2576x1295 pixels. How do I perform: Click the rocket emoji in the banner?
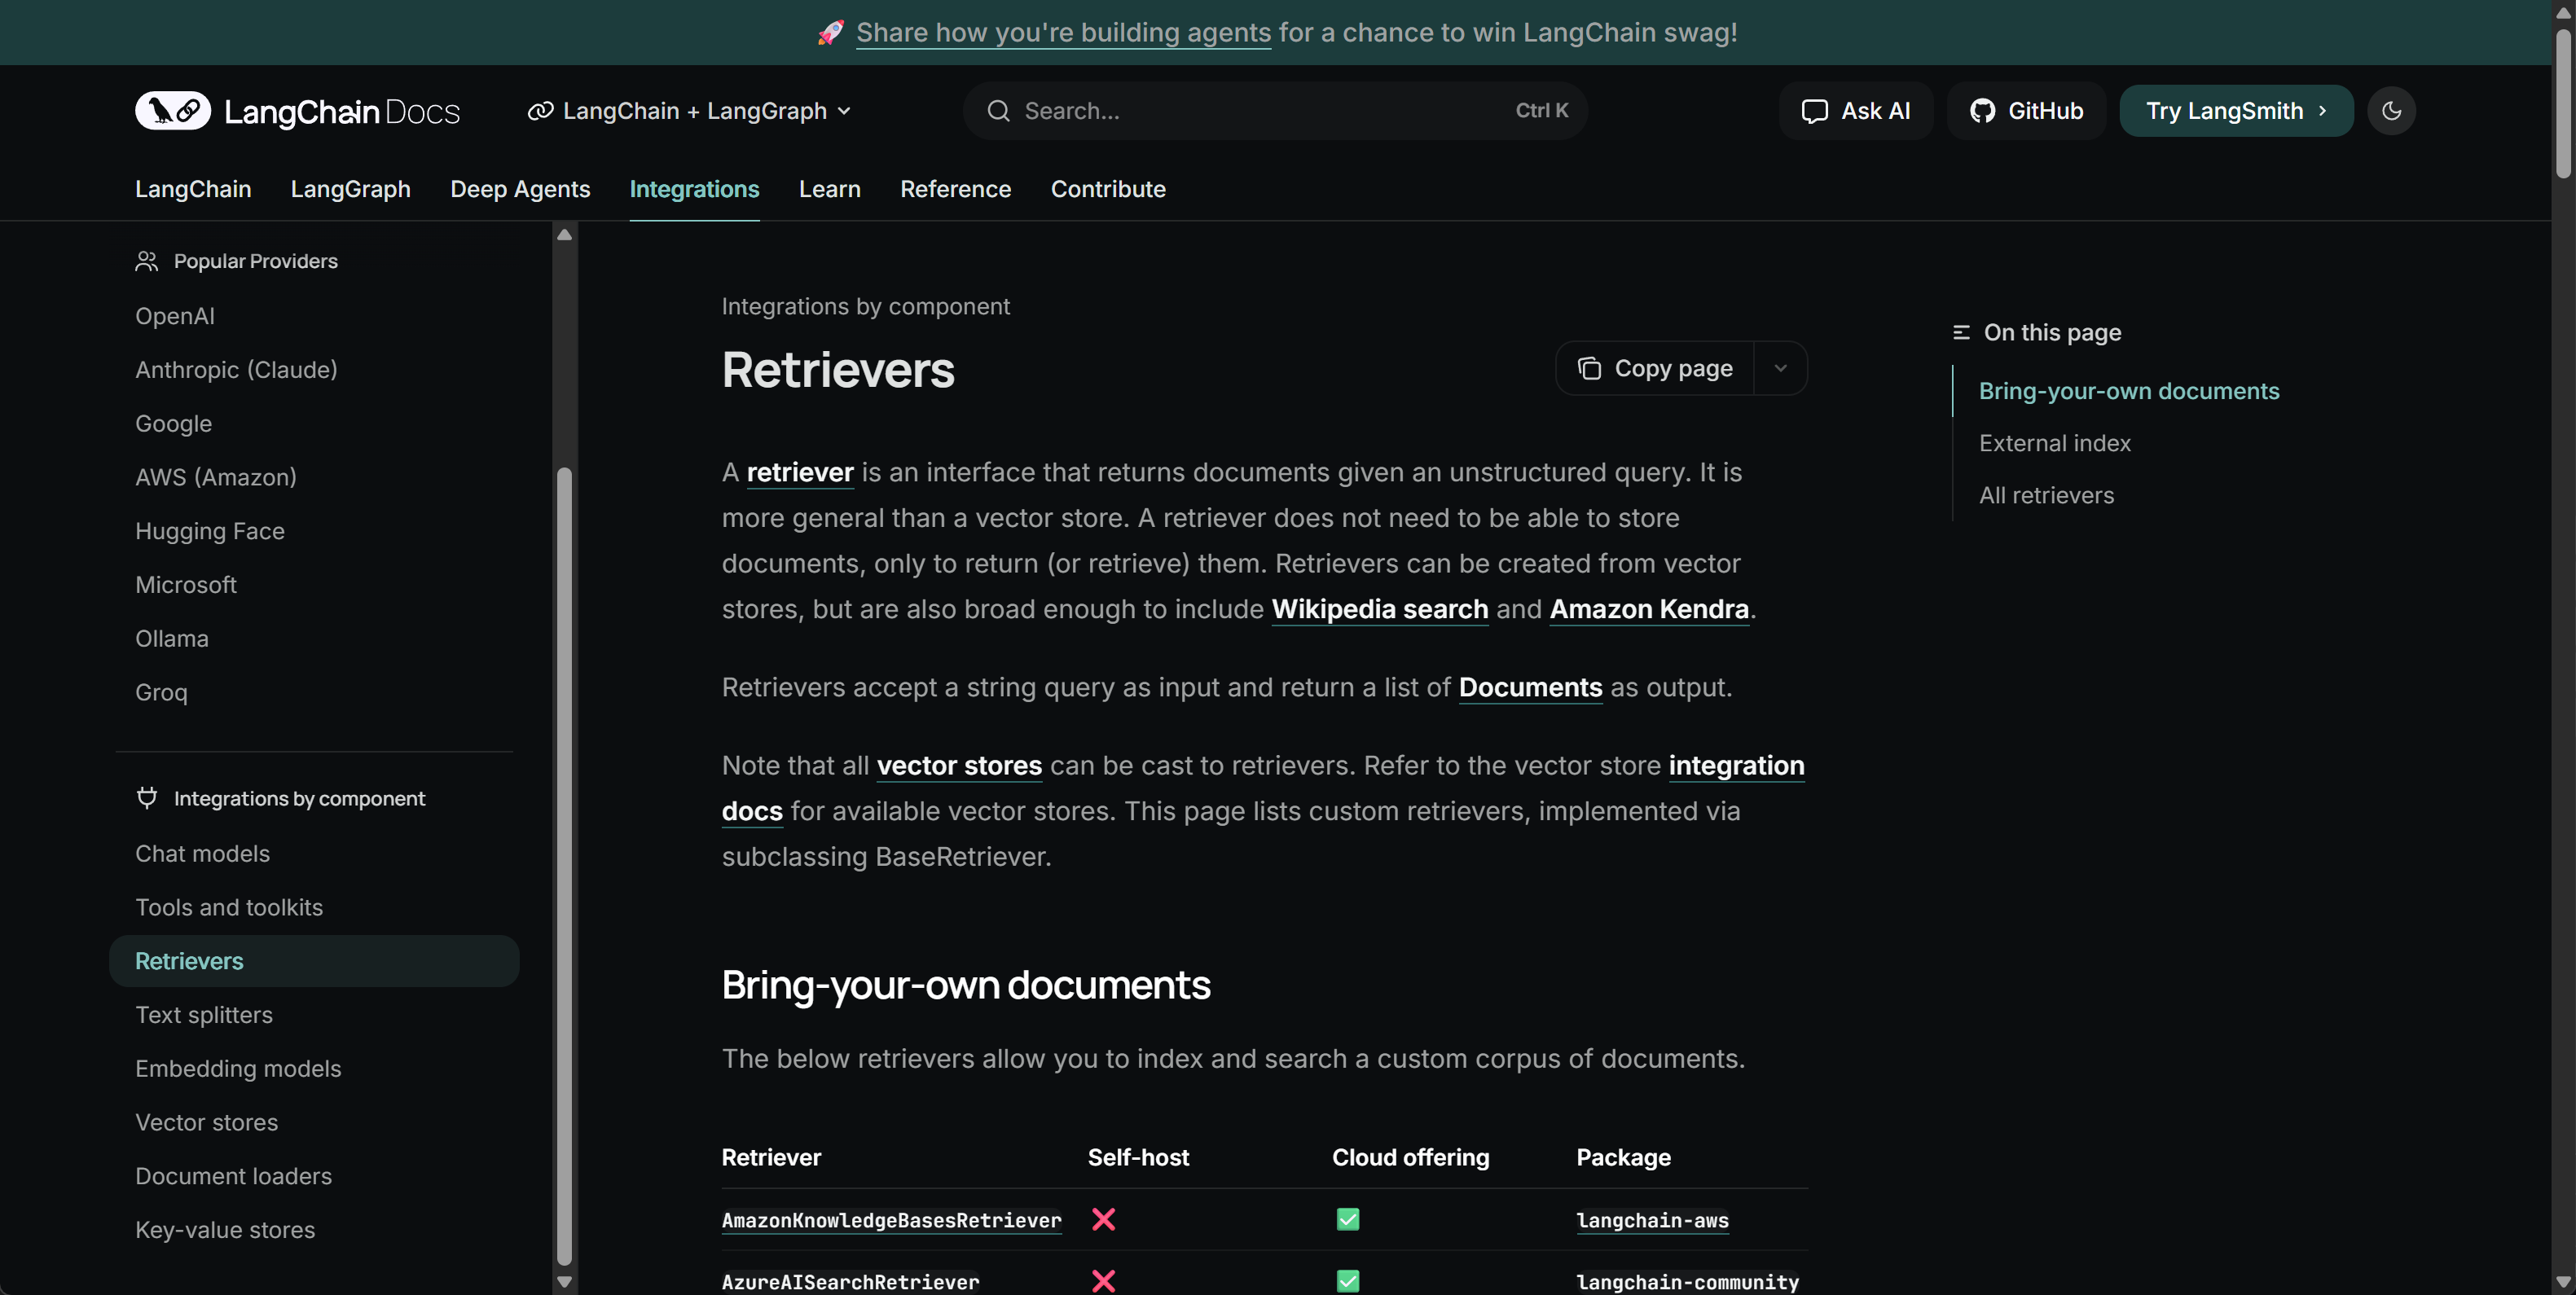pyautogui.click(x=830, y=32)
